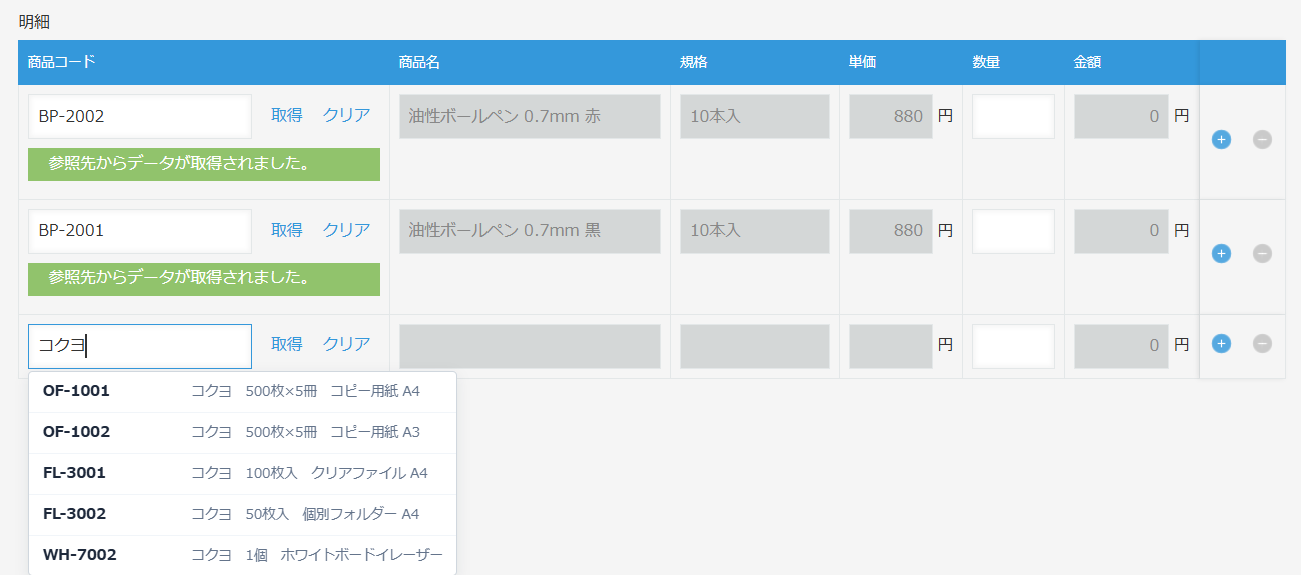Click amount field in BP-2001 row
Image resolution: width=1301 pixels, height=575 pixels.
(x=1121, y=231)
